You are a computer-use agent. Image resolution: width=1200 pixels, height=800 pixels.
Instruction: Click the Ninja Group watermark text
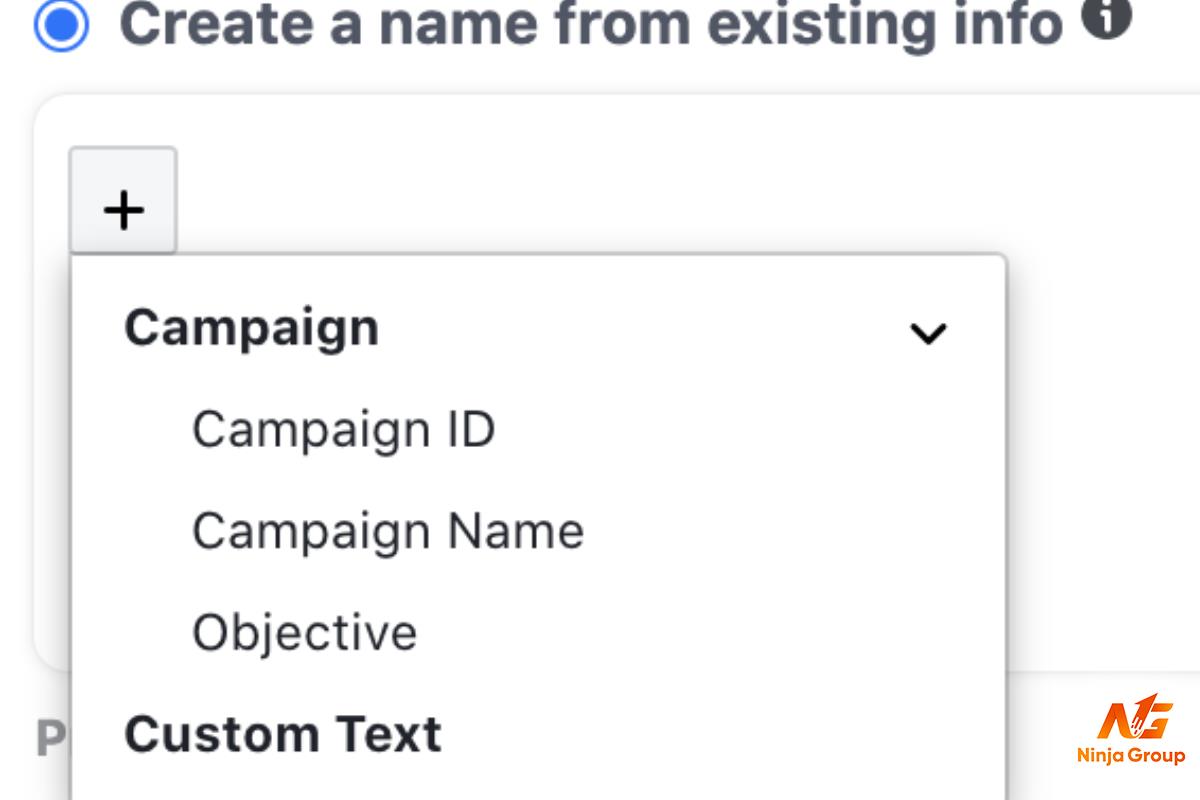click(x=1131, y=756)
